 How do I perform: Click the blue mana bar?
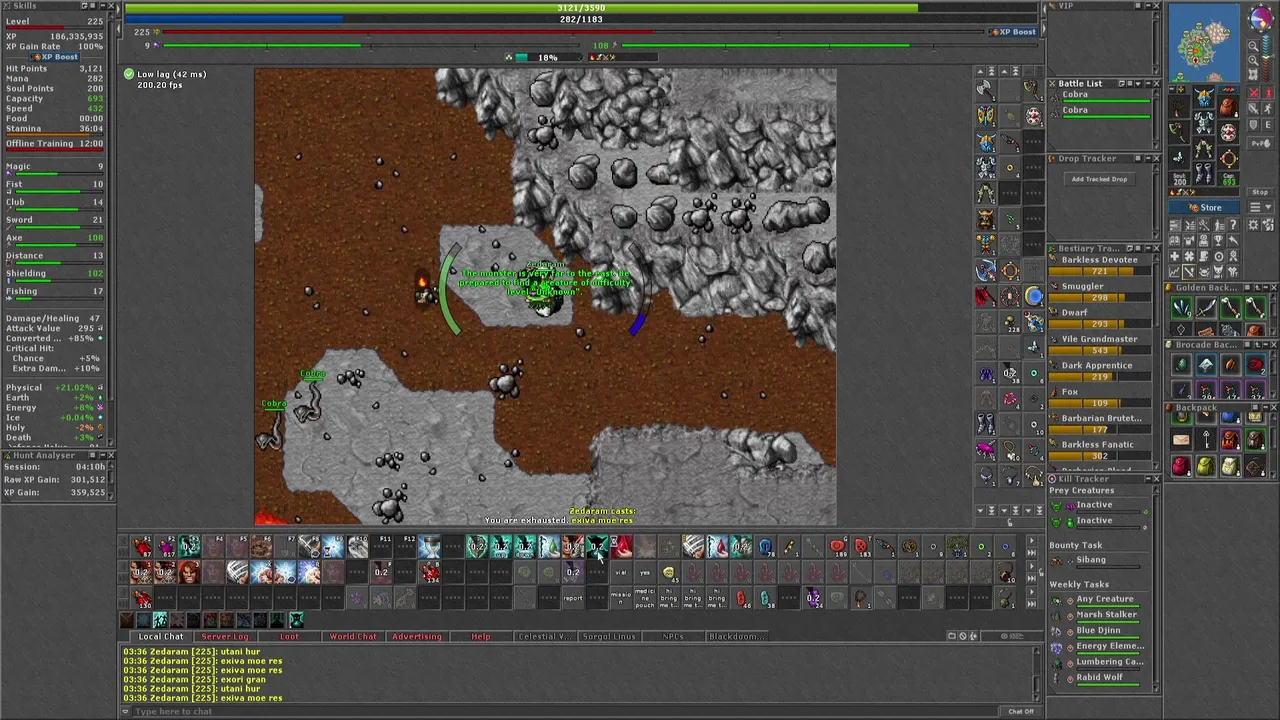click(x=581, y=19)
